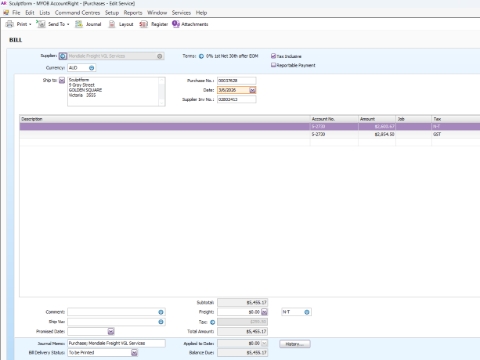Click the Send To toolbar icon
This screenshot has width=480, height=360.
click(x=41, y=24)
